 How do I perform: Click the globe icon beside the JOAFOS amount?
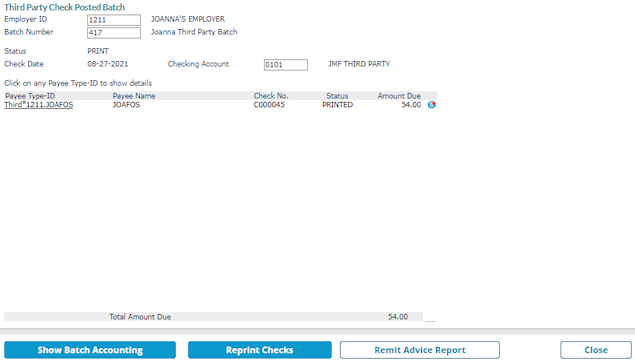pos(432,104)
